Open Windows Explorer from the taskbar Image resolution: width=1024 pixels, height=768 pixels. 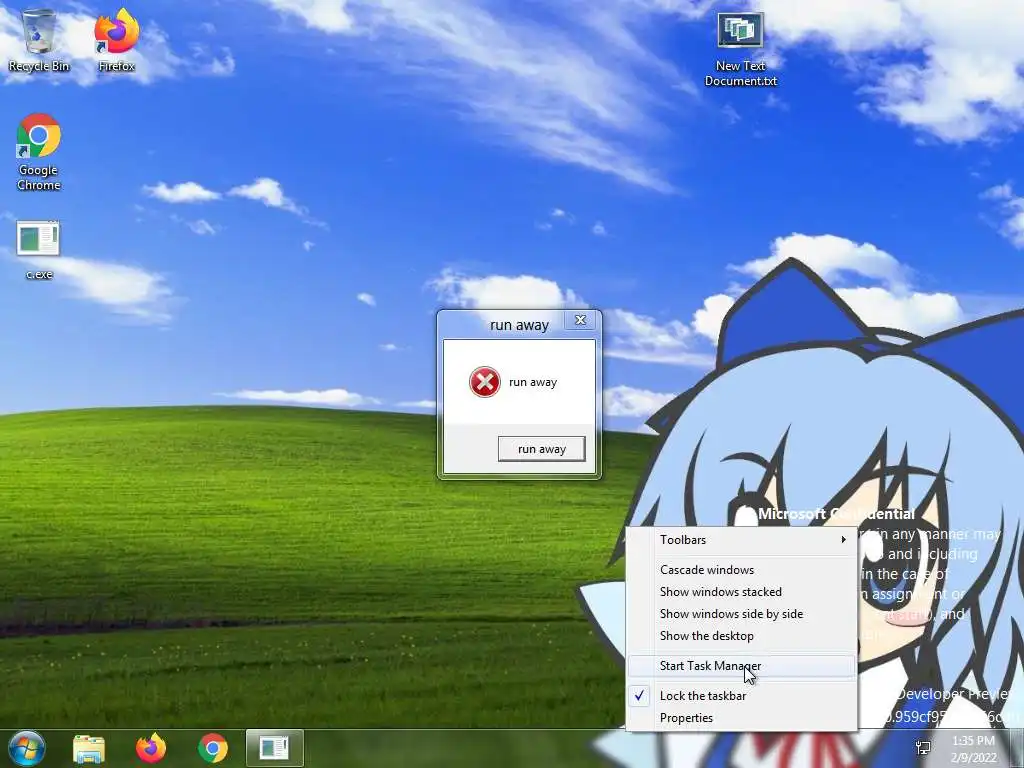point(89,749)
